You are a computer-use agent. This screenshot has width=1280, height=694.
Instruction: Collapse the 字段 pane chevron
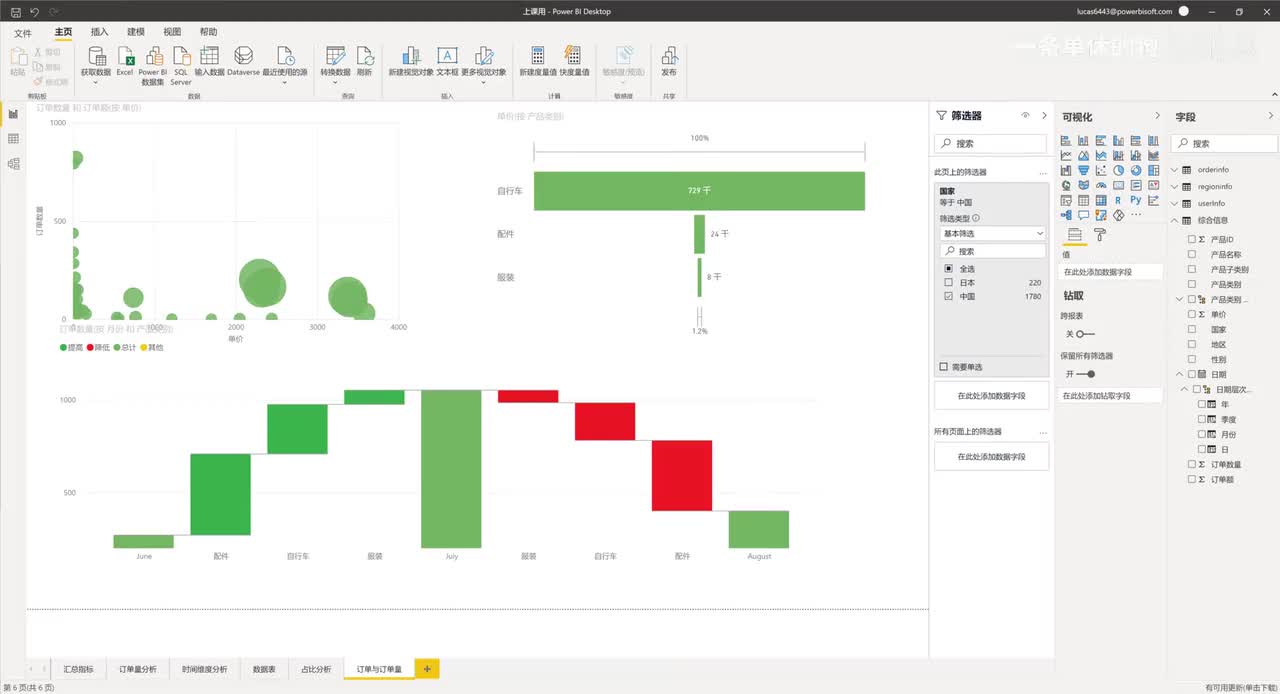pyautogui.click(x=1271, y=116)
